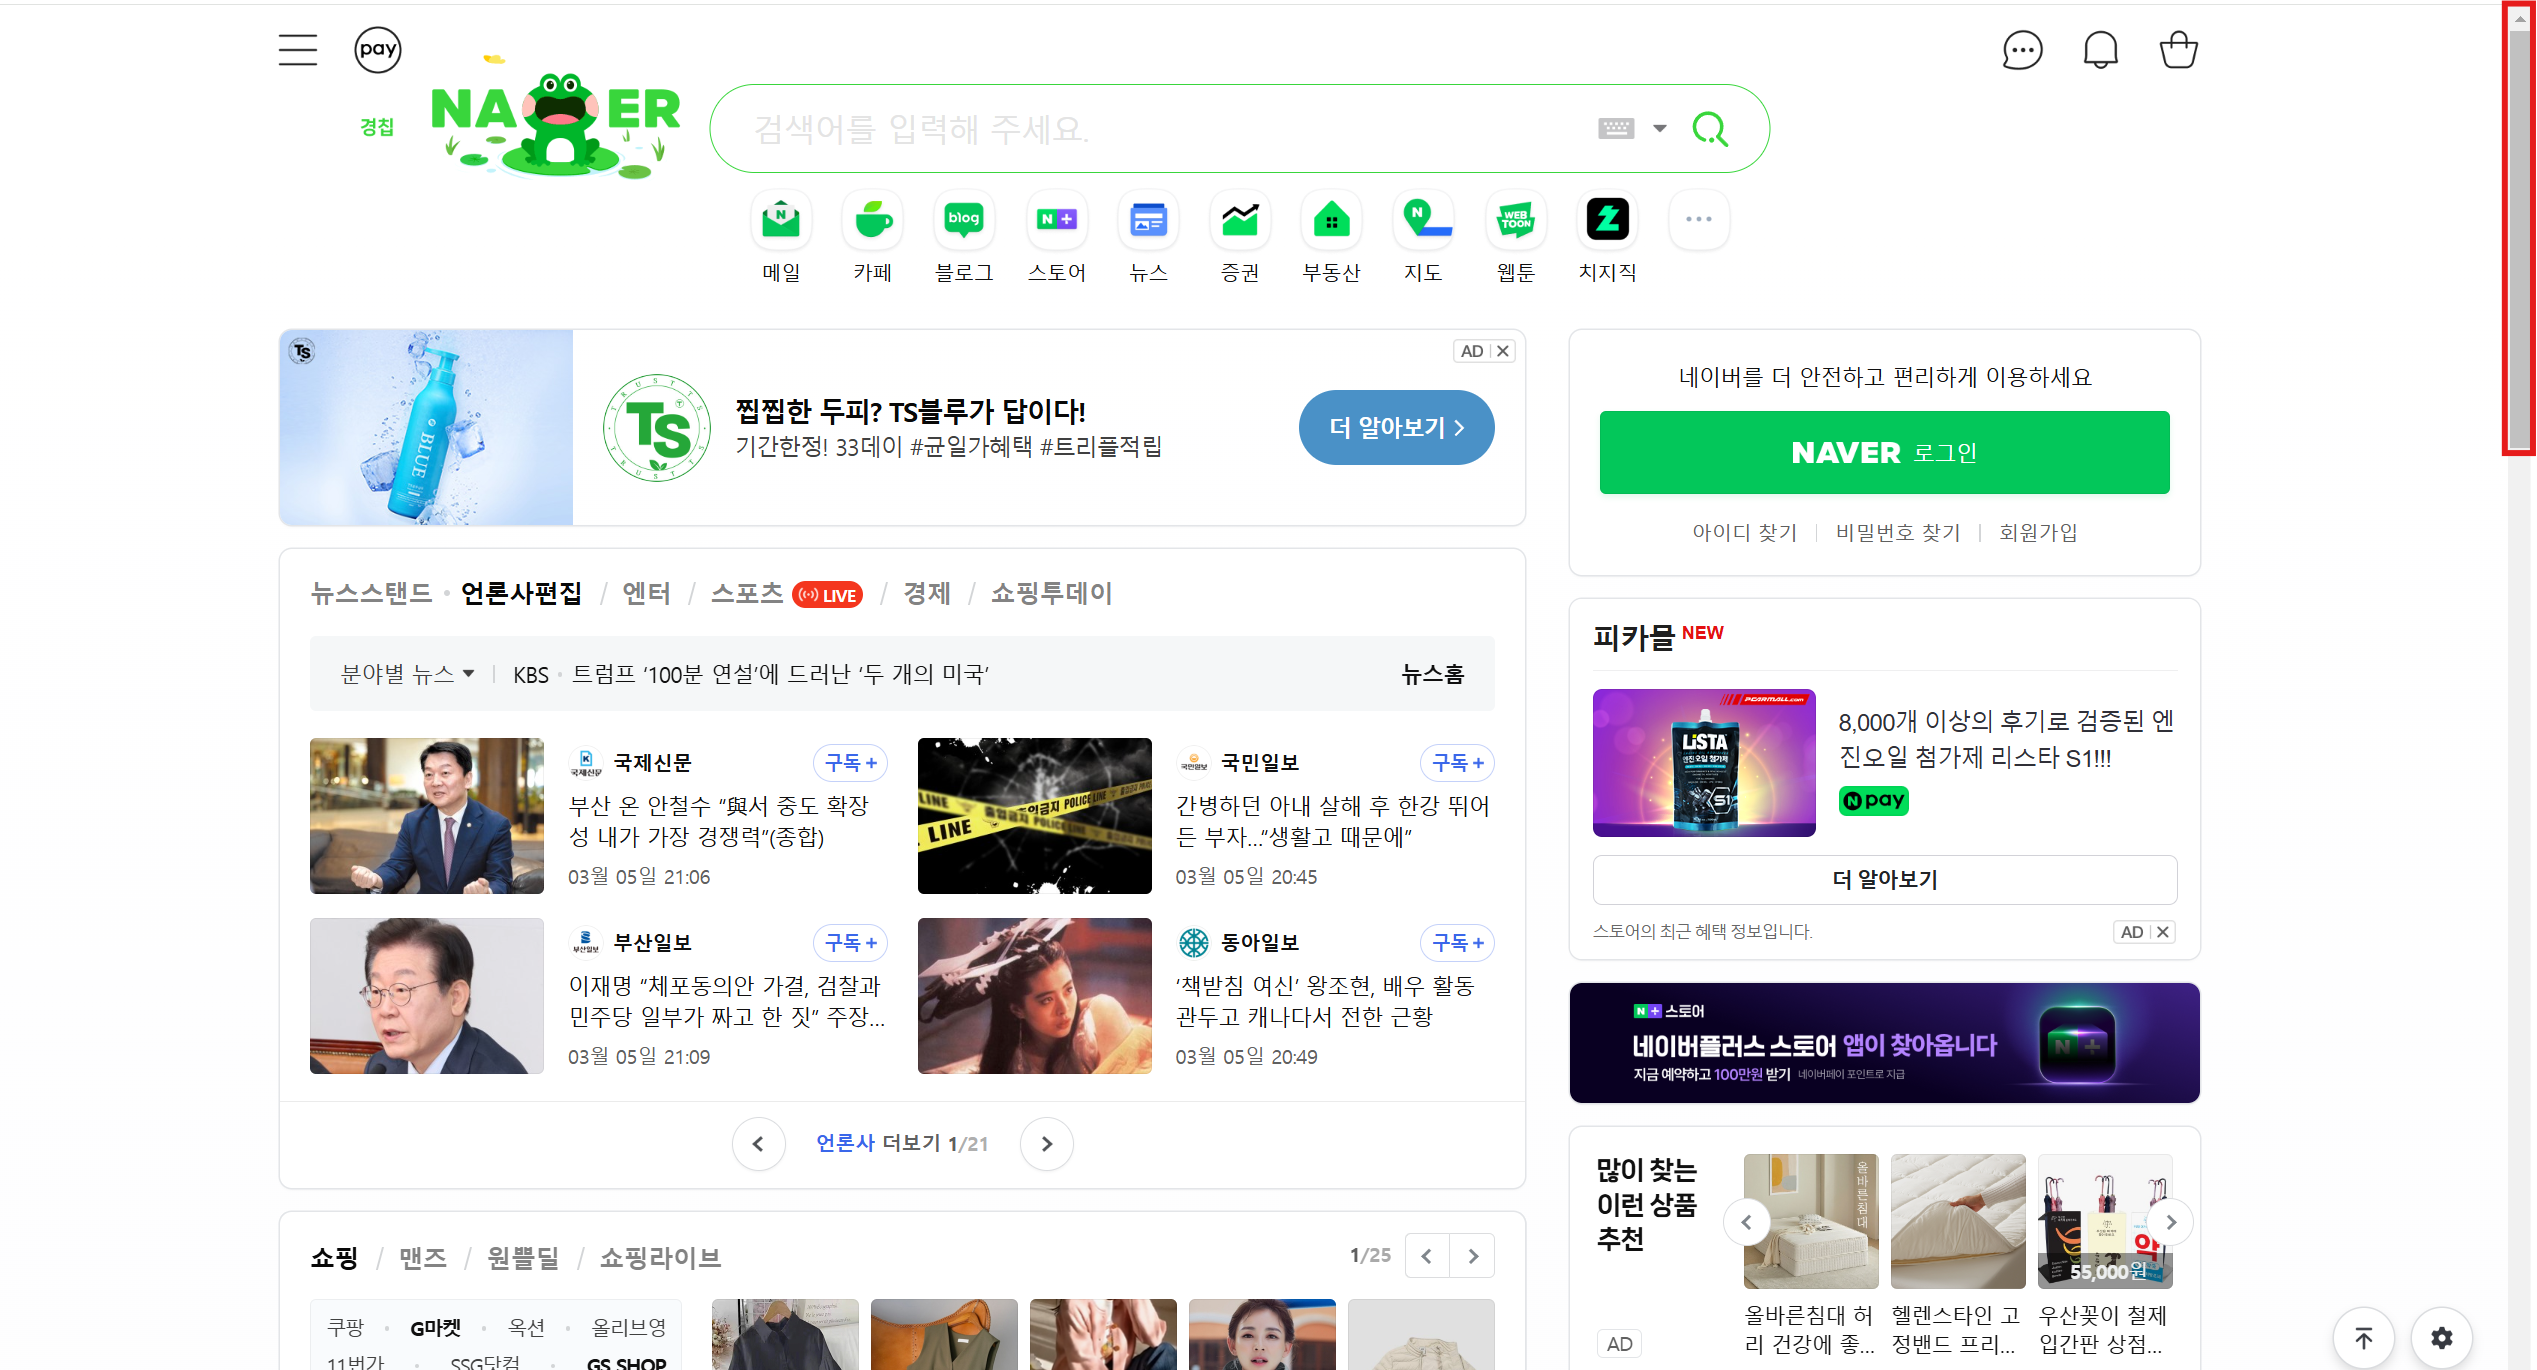Viewport: 2537px width, 1370px height.
Task: Open the 웹툰 webtoon shortcut icon
Action: click(1516, 220)
